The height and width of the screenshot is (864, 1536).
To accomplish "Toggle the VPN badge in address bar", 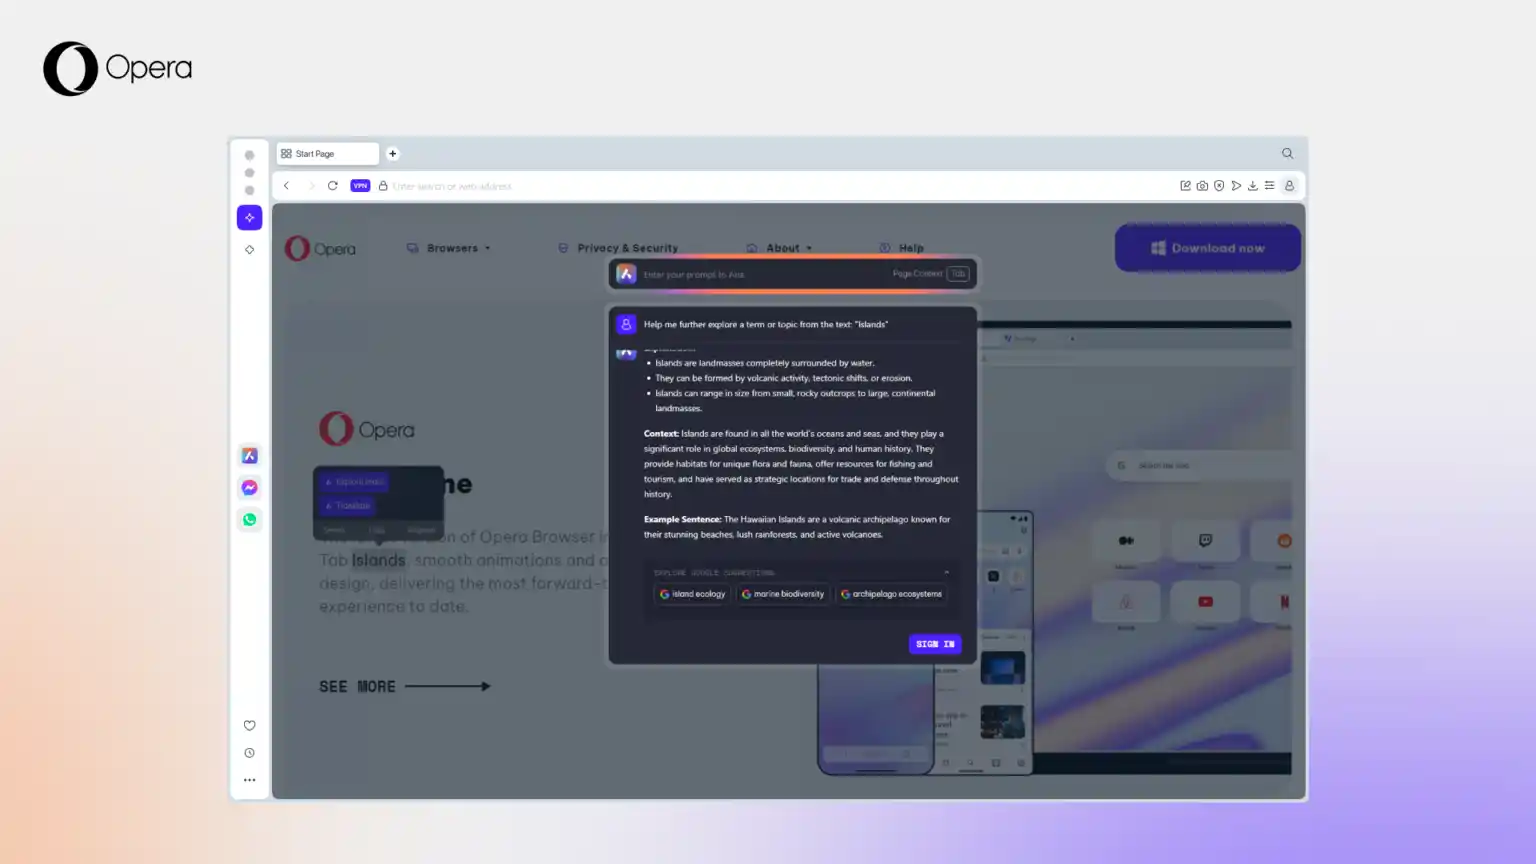I will (360, 186).
